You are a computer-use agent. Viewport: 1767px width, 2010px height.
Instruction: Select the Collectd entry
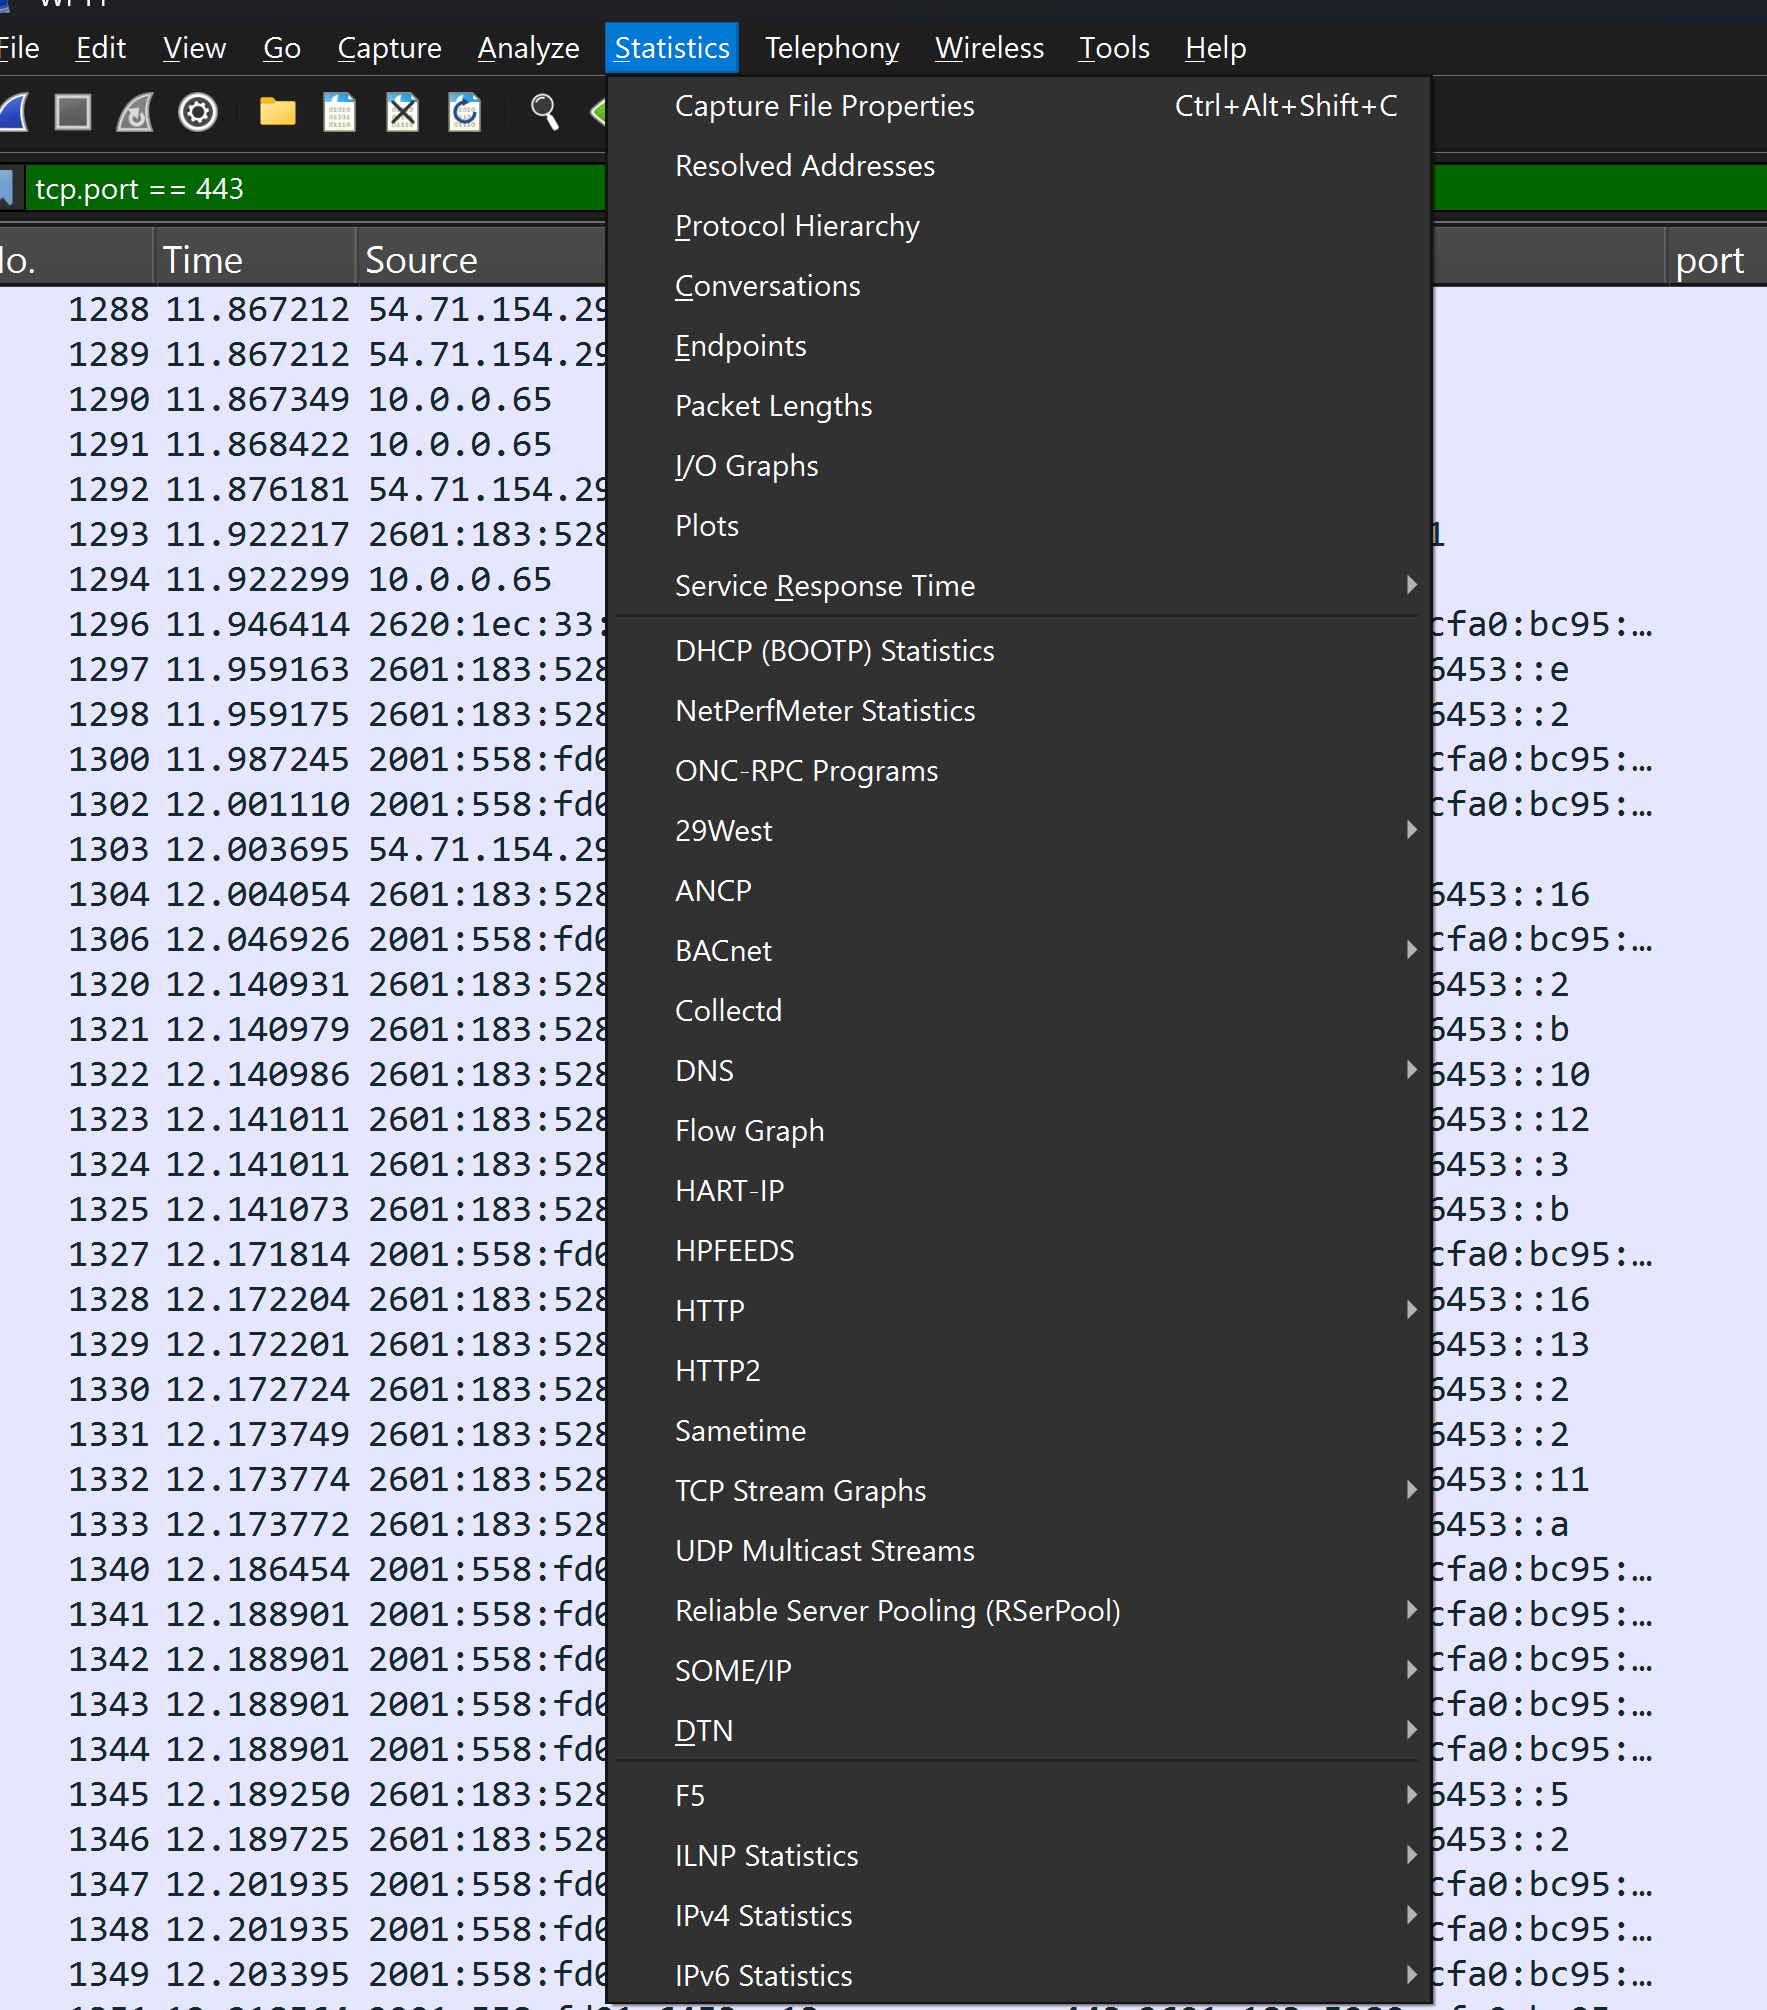(1019, 1011)
